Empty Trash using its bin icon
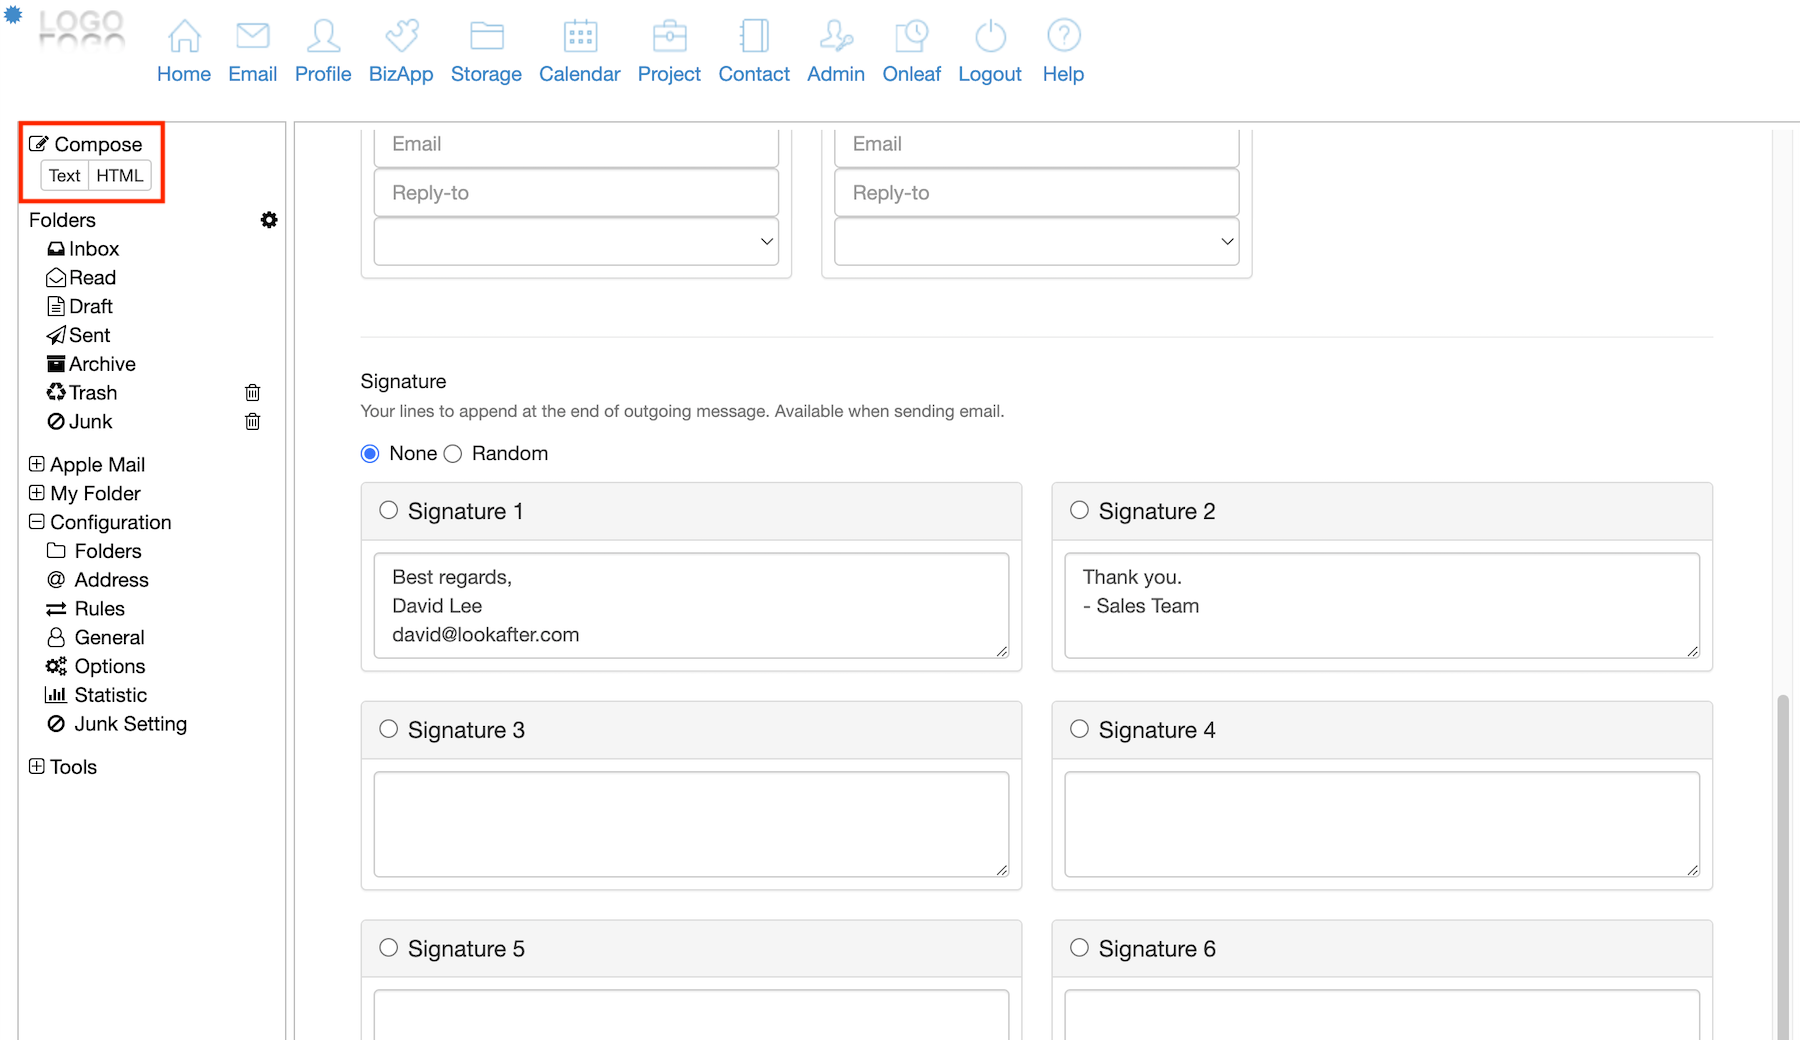 [253, 393]
